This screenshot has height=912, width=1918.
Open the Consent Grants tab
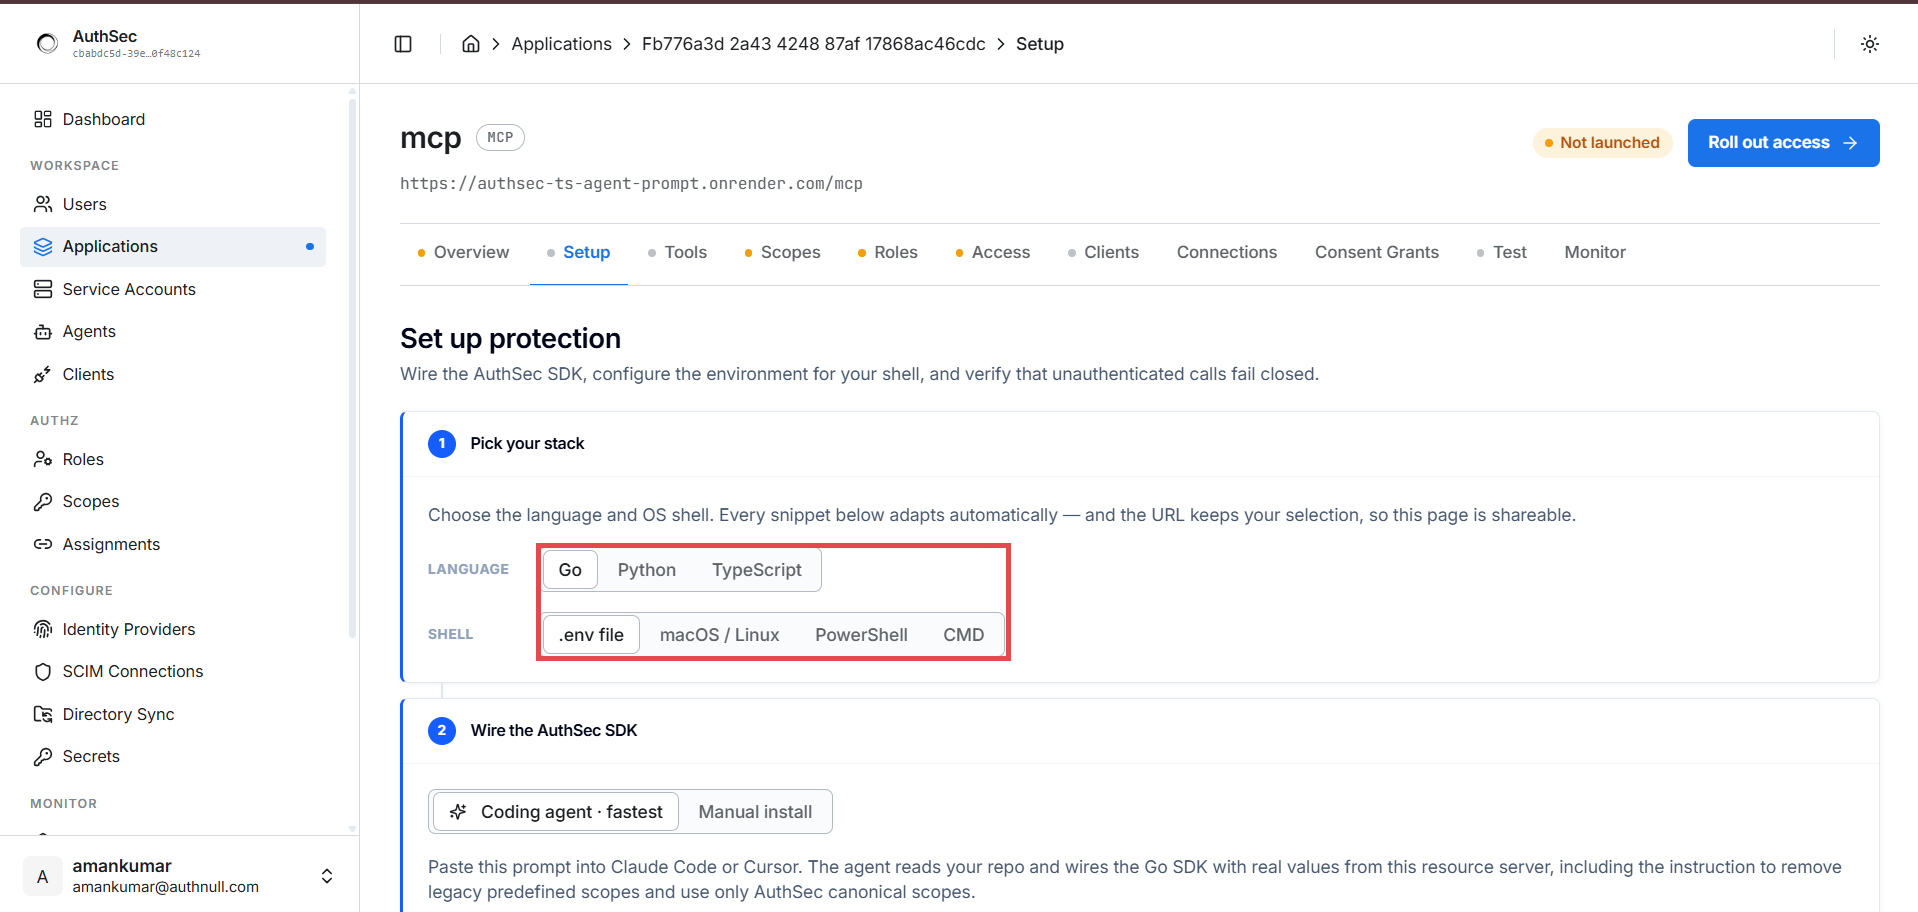tap(1377, 253)
